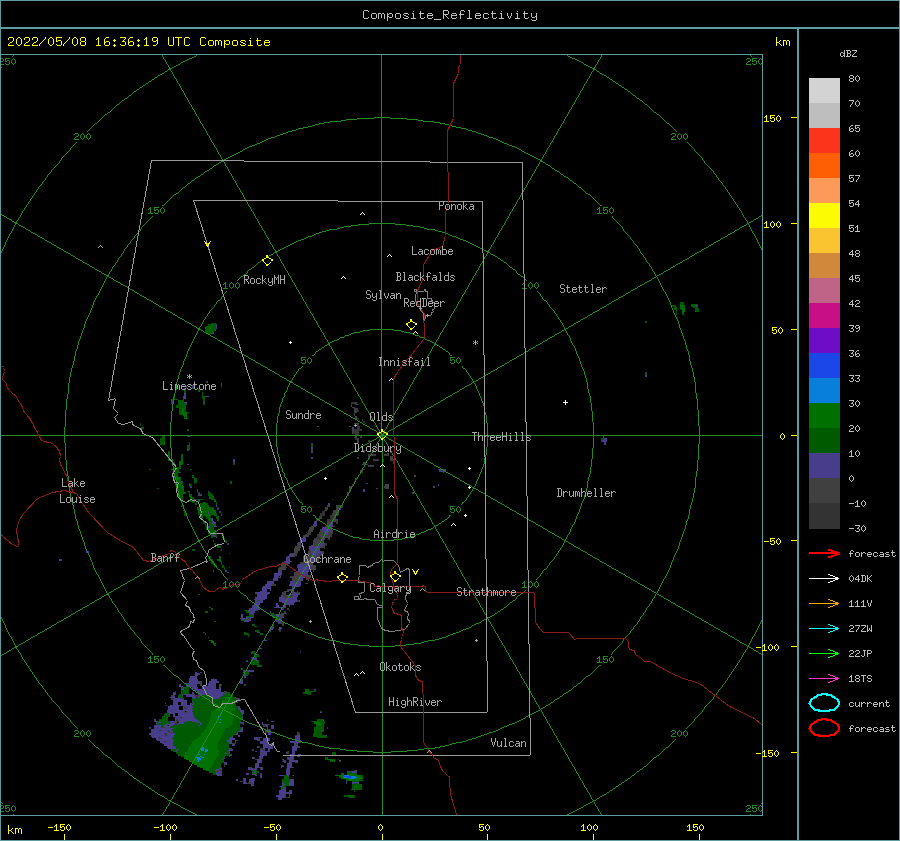Click the Airdrie label
Screen dimensions: 900x841
coord(394,534)
